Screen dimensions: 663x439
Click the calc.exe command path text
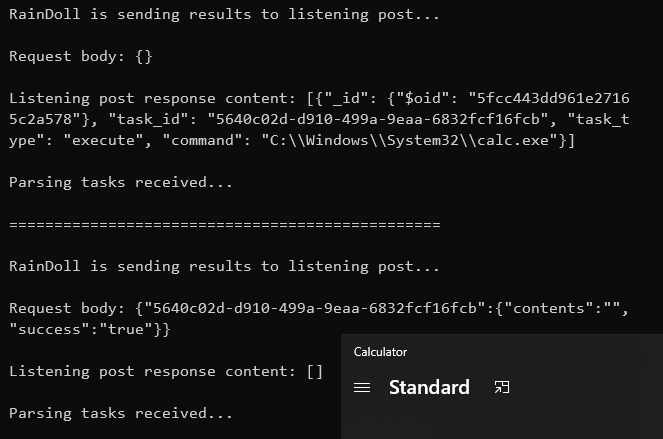click(414, 140)
